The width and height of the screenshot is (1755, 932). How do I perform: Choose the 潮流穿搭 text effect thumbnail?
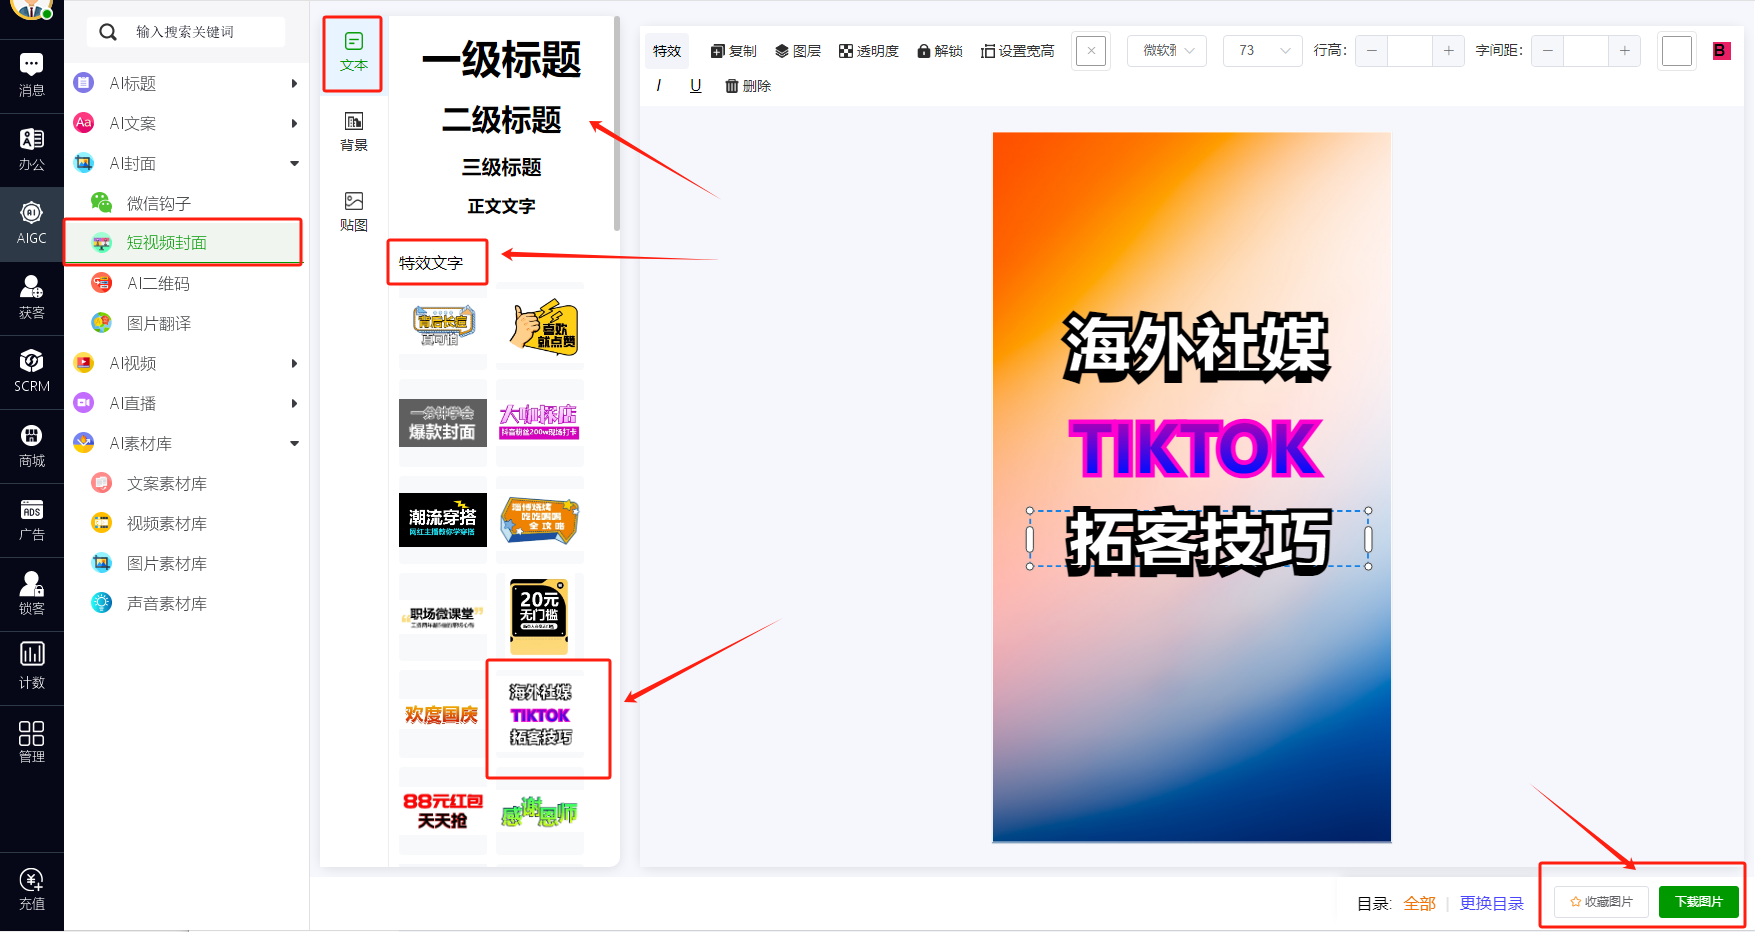[x=443, y=520]
